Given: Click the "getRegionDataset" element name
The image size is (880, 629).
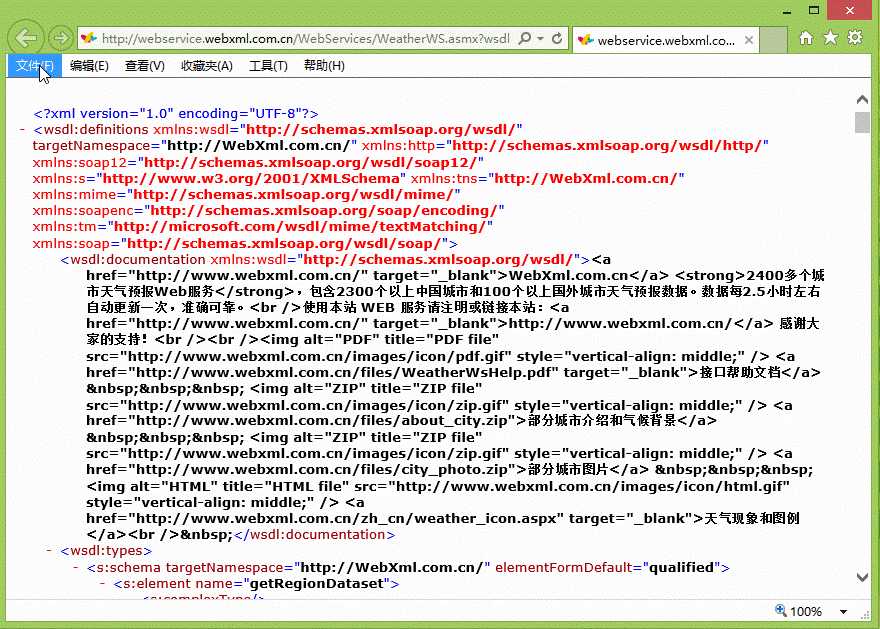Looking at the screenshot, I should tap(317, 584).
